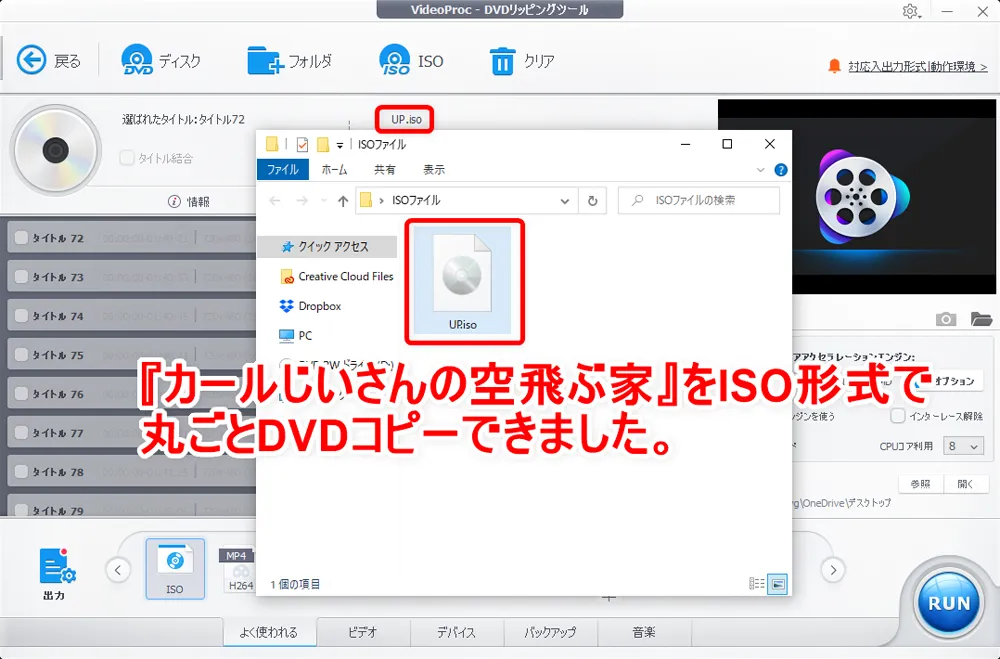Image resolution: width=1000 pixels, height=659 pixels.
Task: Switch to the デバイス tab
Action: (x=456, y=632)
